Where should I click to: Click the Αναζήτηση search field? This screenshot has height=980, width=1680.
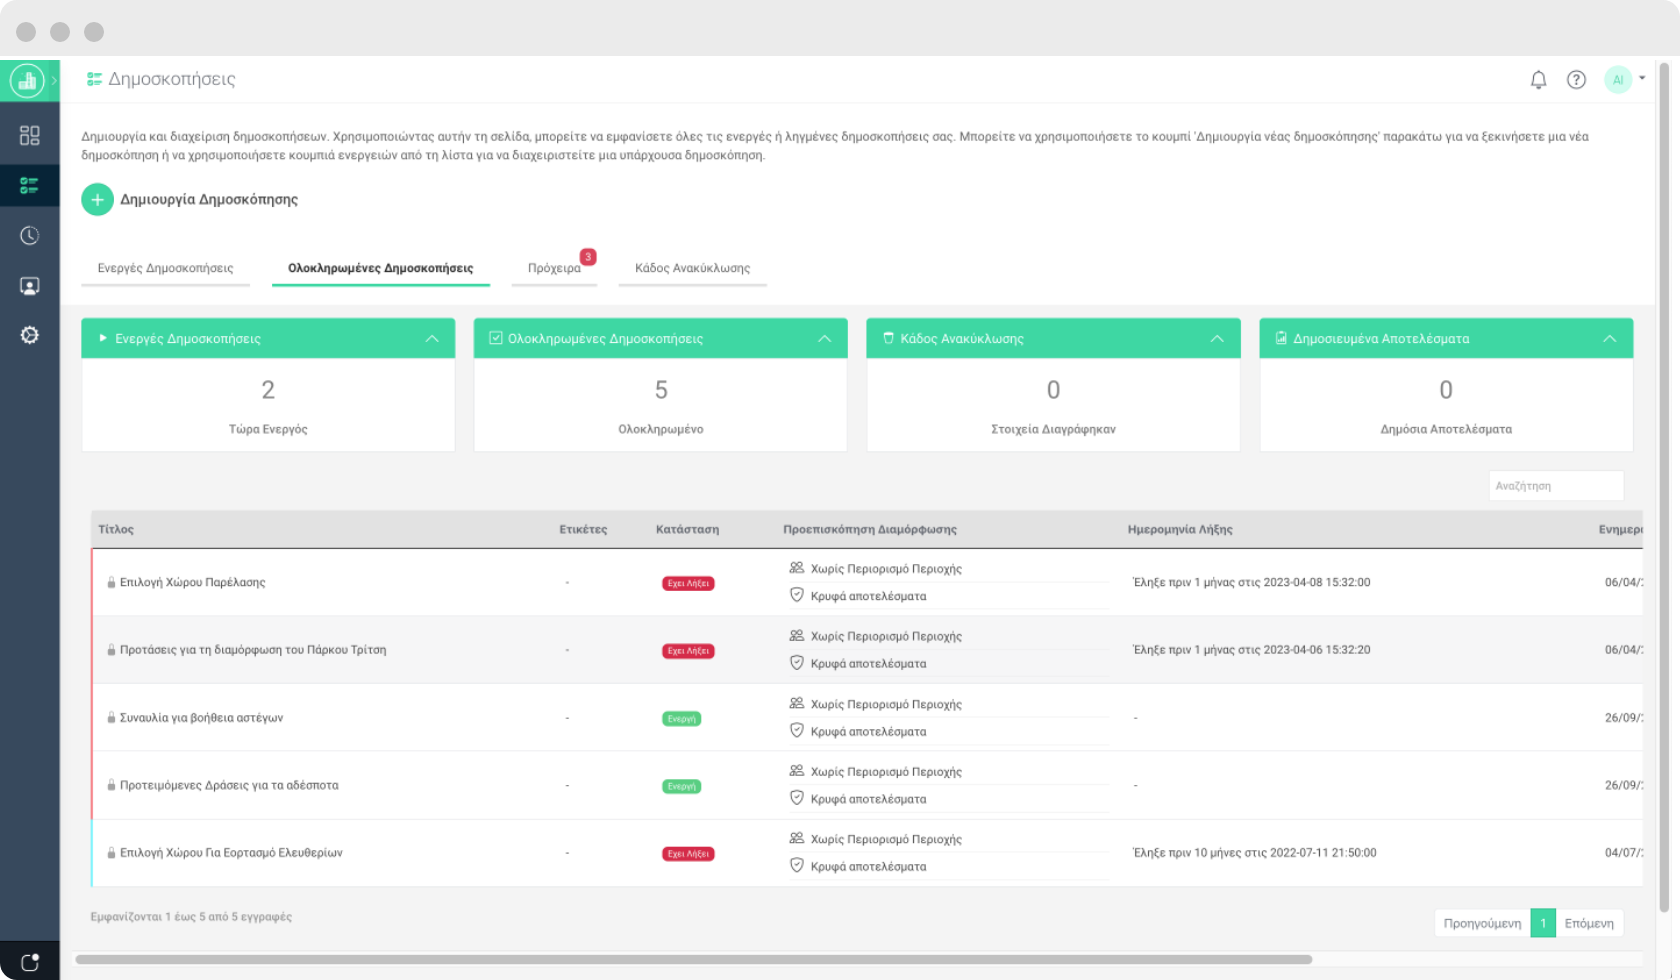pyautogui.click(x=1555, y=486)
